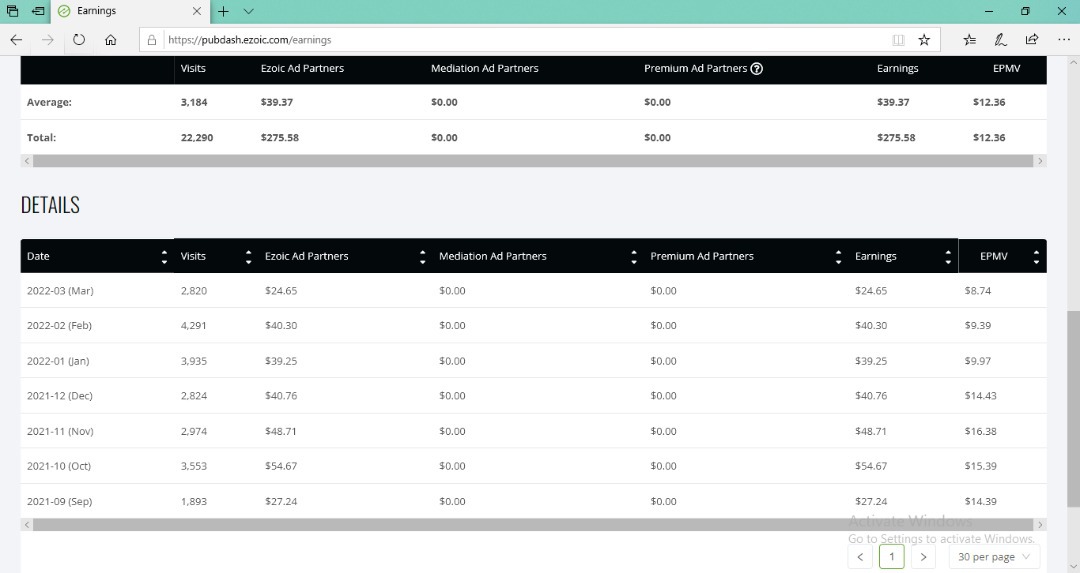Click the browser forward arrow

click(48, 40)
